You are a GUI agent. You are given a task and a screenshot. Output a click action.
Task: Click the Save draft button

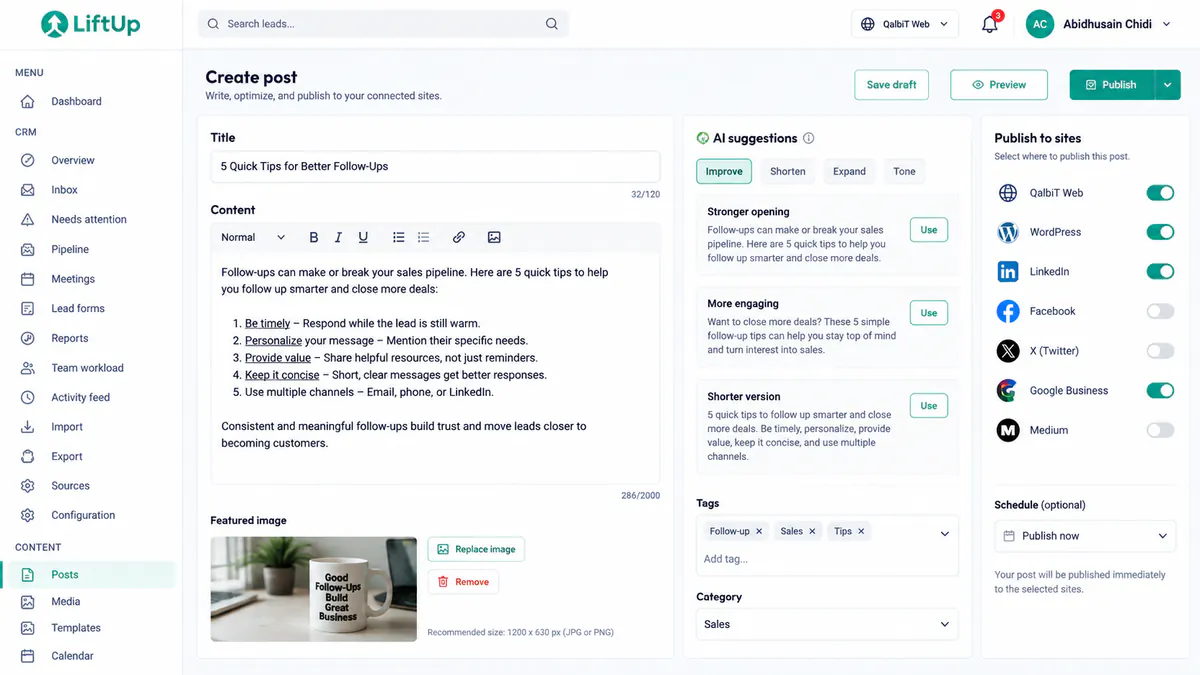coord(891,85)
